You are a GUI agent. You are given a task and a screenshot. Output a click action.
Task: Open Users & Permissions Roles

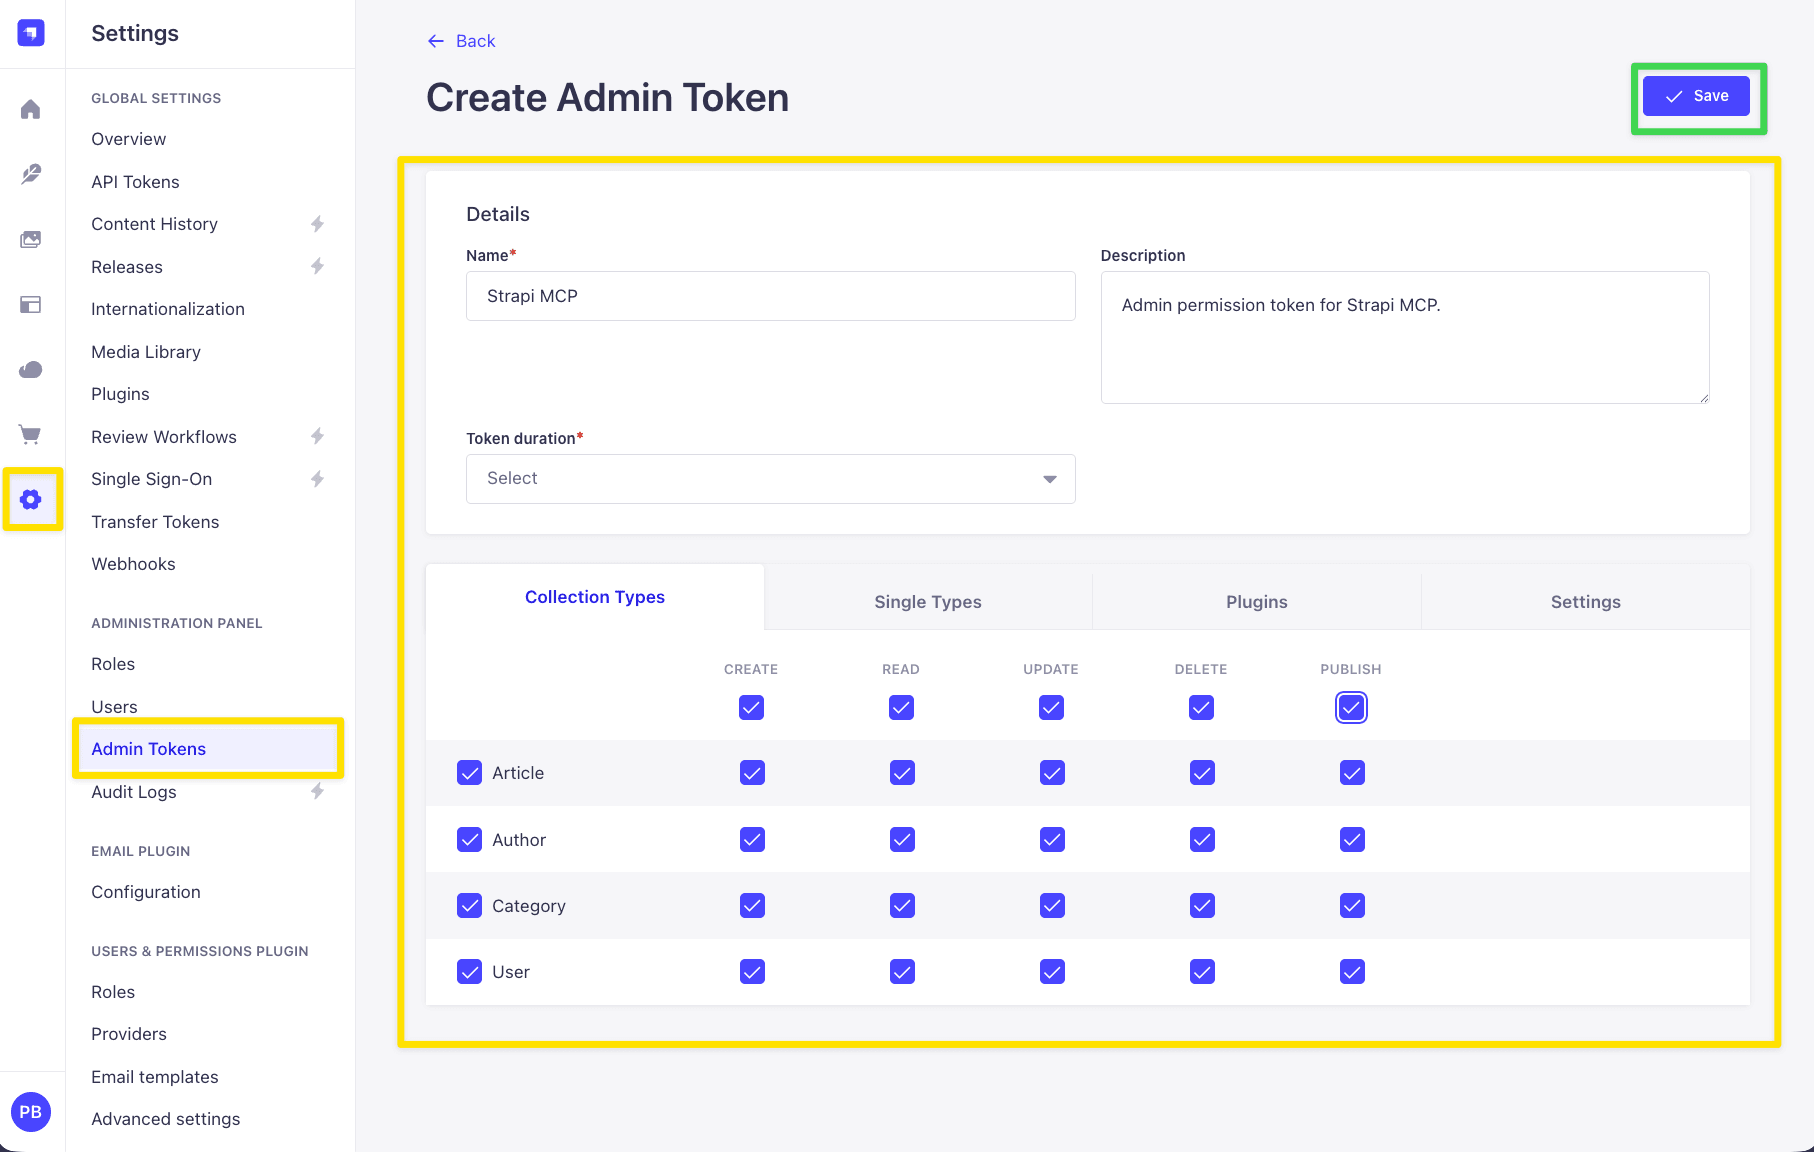coord(113,992)
